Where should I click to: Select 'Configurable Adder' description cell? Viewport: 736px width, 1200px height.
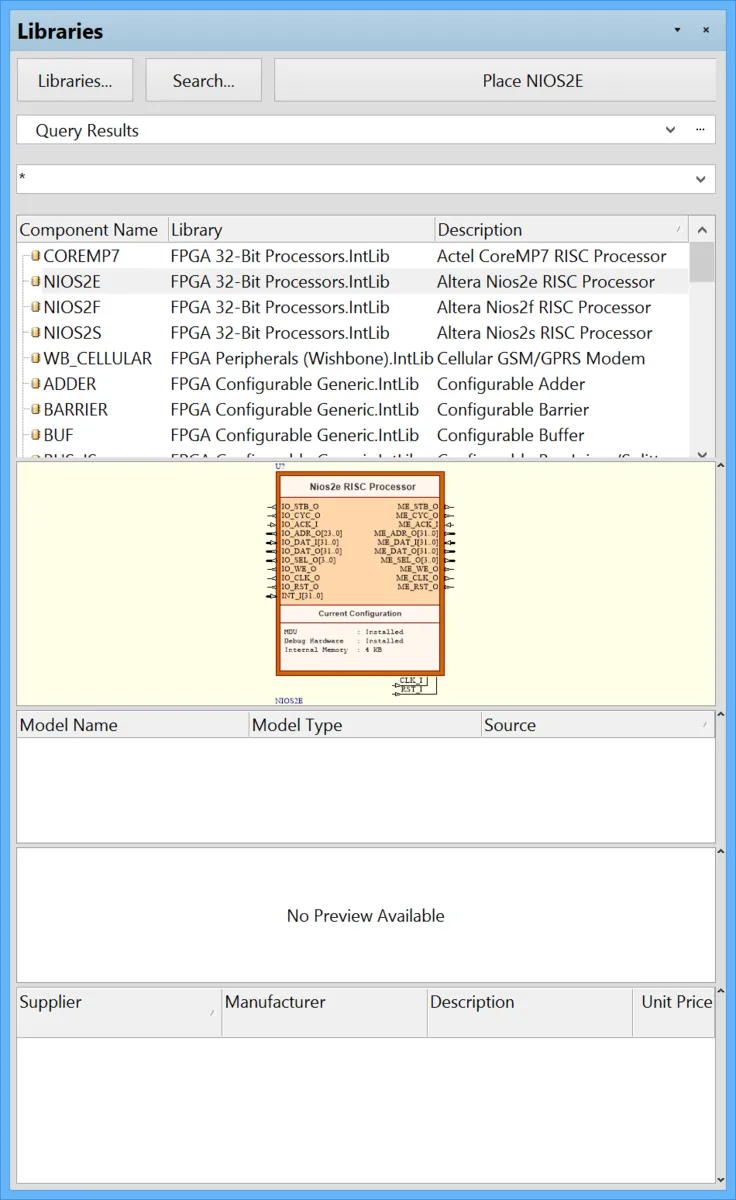pos(511,384)
